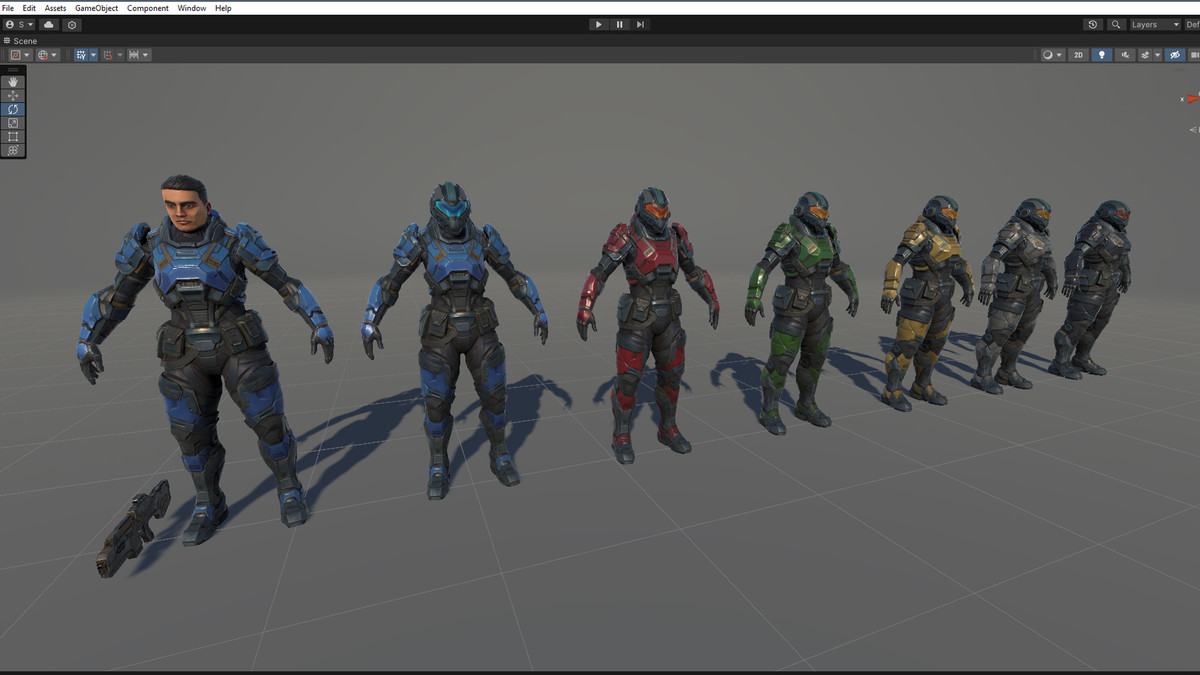Click the cloud services icon

pyautogui.click(x=49, y=24)
